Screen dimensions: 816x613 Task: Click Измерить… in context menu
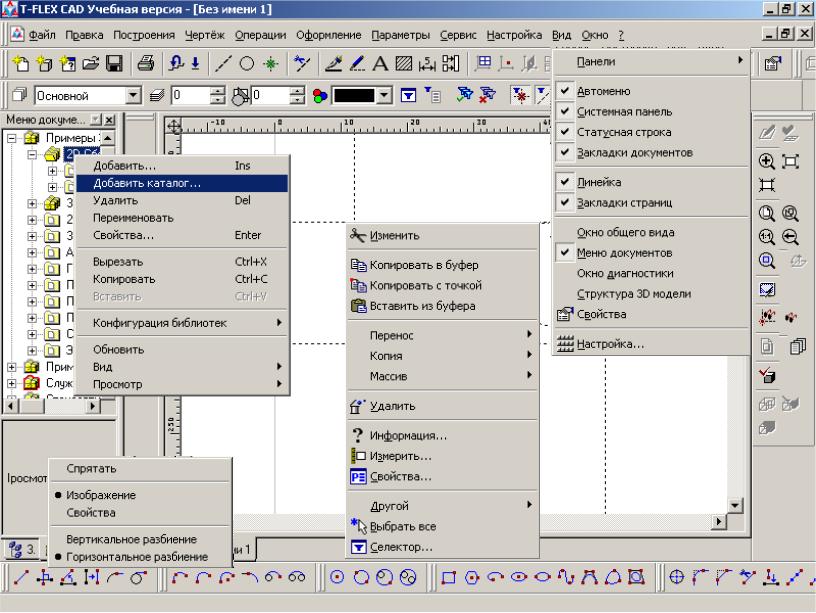click(442, 456)
